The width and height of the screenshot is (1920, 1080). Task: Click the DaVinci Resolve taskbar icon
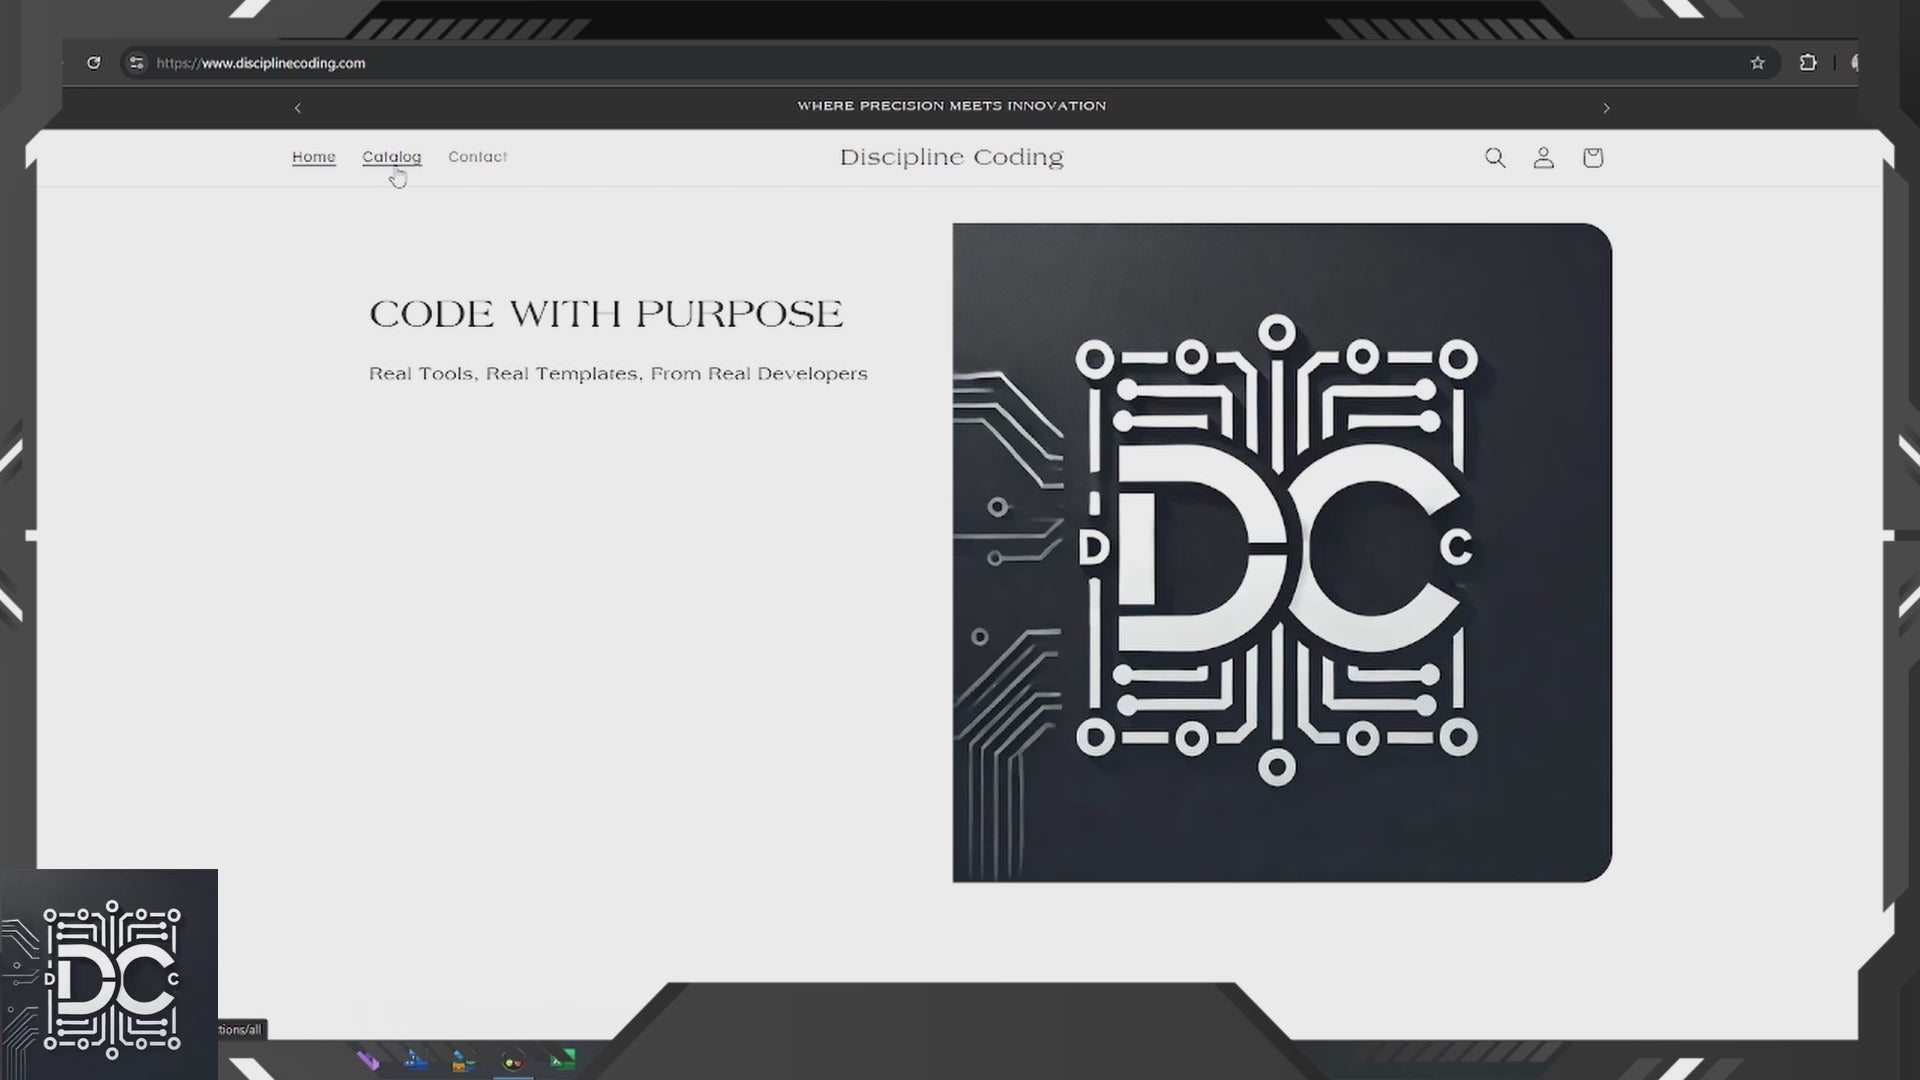(x=513, y=1060)
